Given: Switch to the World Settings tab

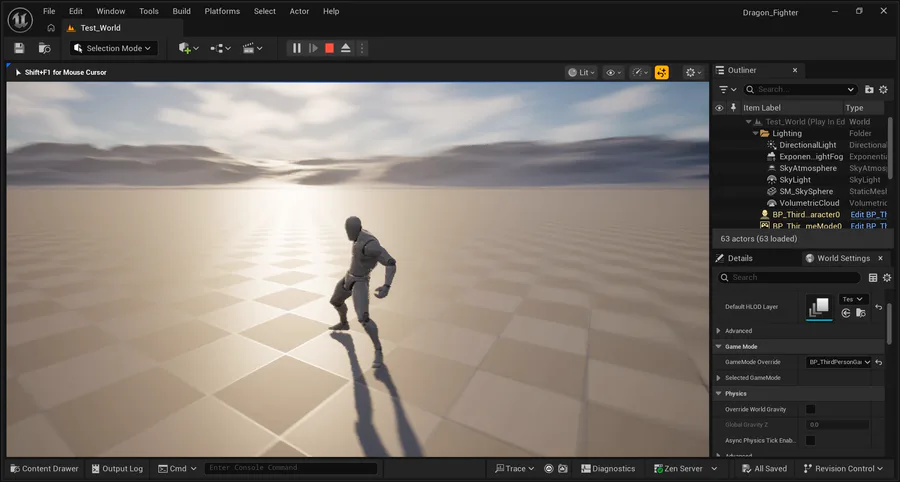Looking at the screenshot, I should point(843,258).
